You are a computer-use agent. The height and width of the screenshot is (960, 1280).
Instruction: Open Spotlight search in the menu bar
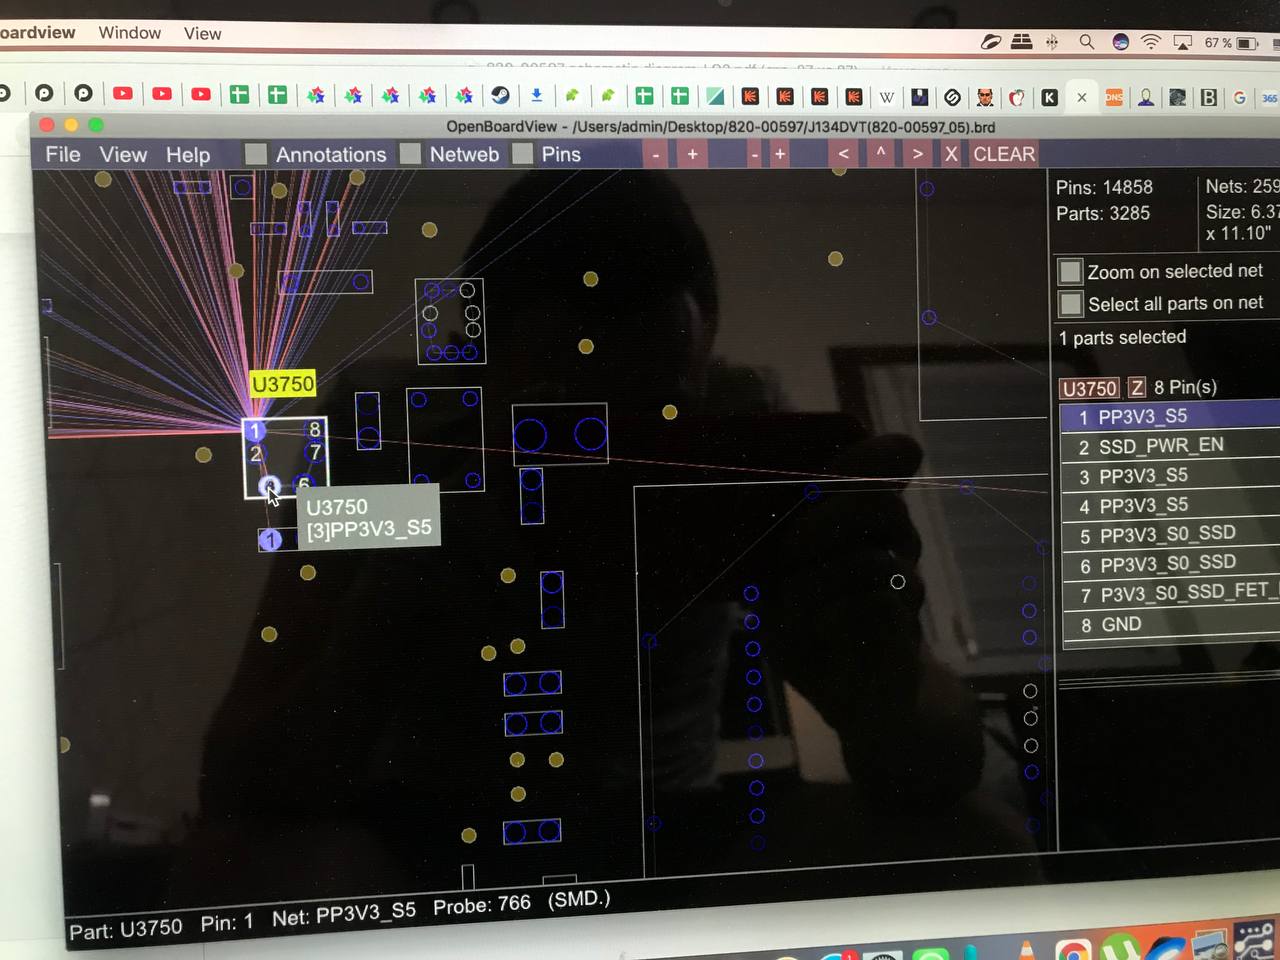click(1086, 42)
